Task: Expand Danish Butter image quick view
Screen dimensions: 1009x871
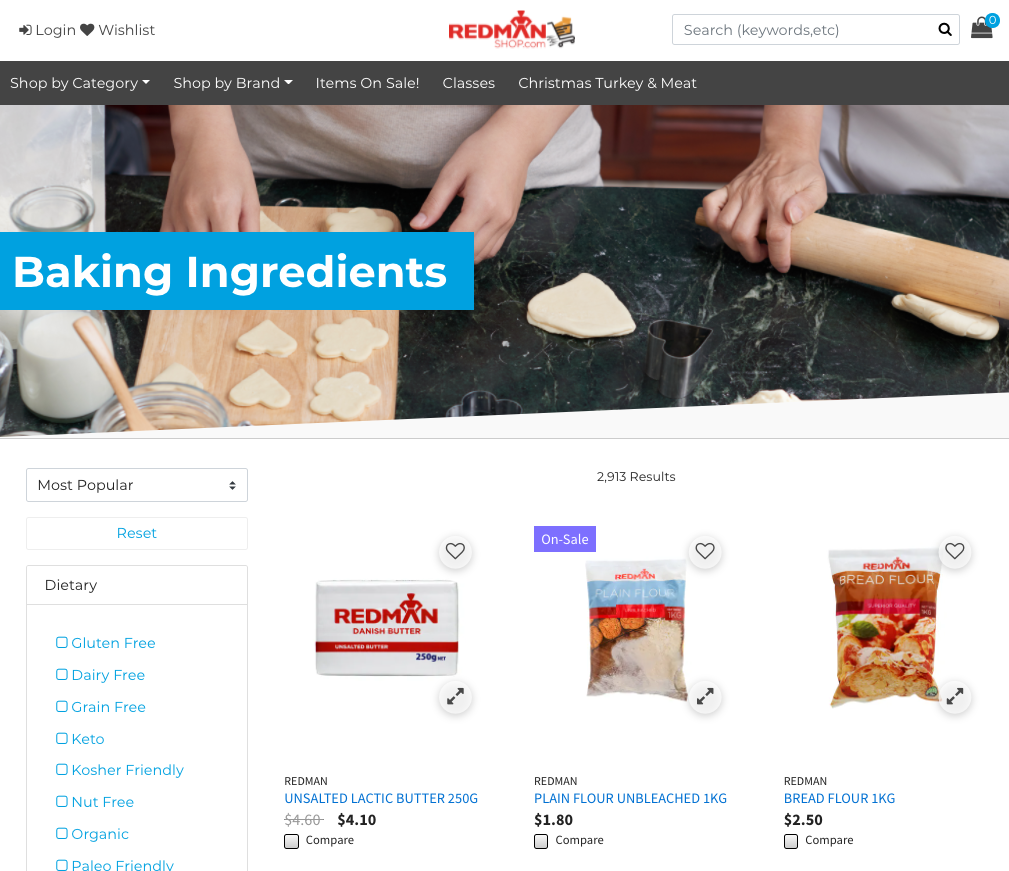Action: click(455, 697)
